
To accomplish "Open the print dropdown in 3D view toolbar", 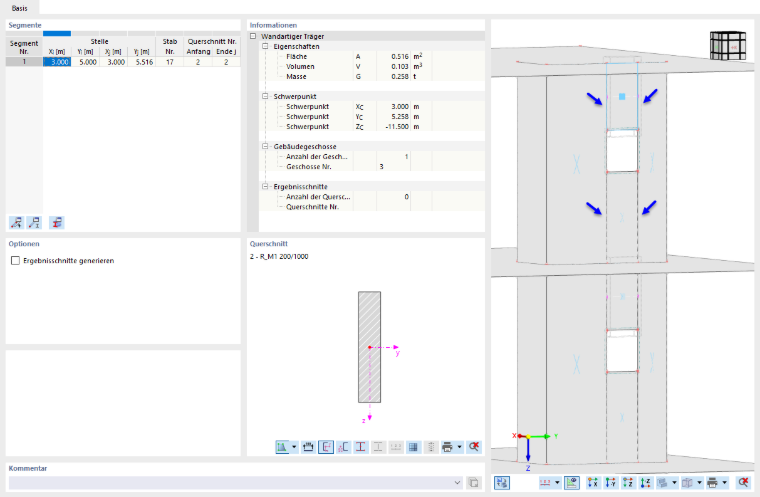I will (x=725, y=482).
